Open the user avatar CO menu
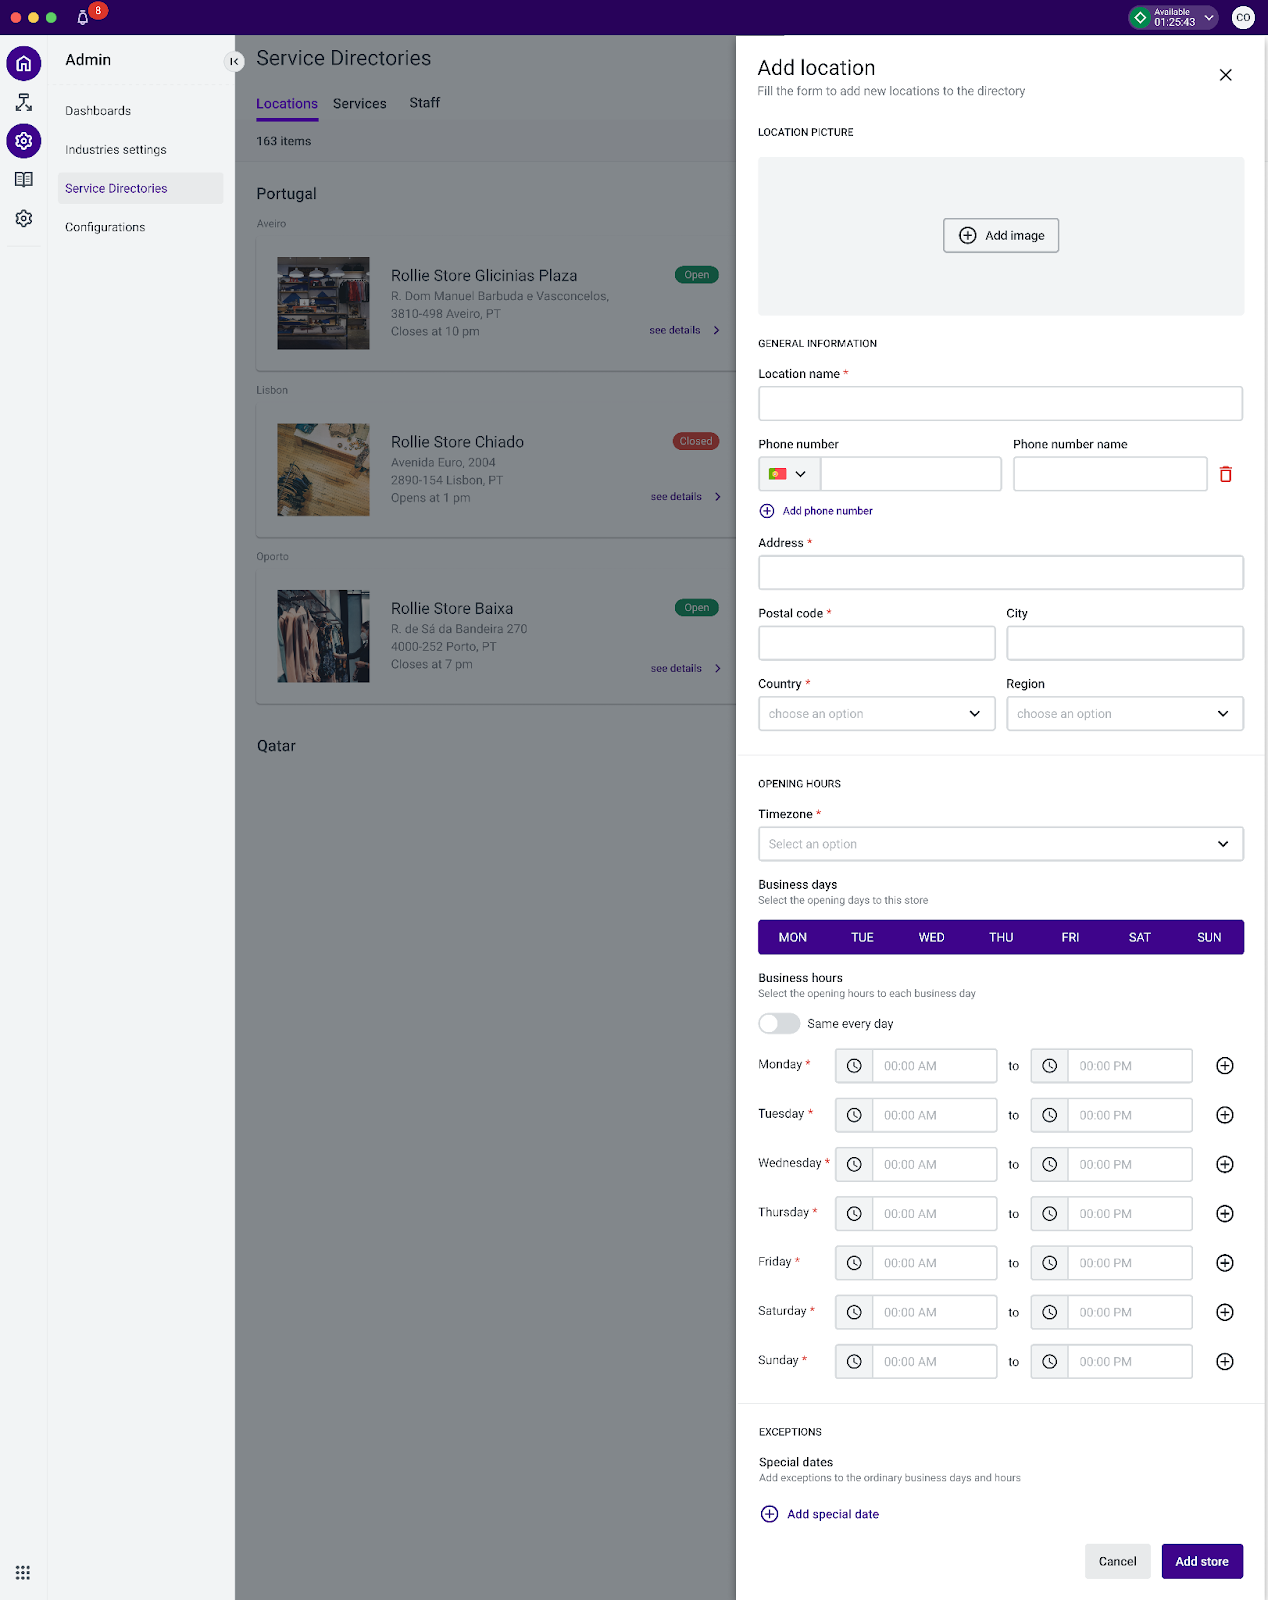 [1243, 17]
